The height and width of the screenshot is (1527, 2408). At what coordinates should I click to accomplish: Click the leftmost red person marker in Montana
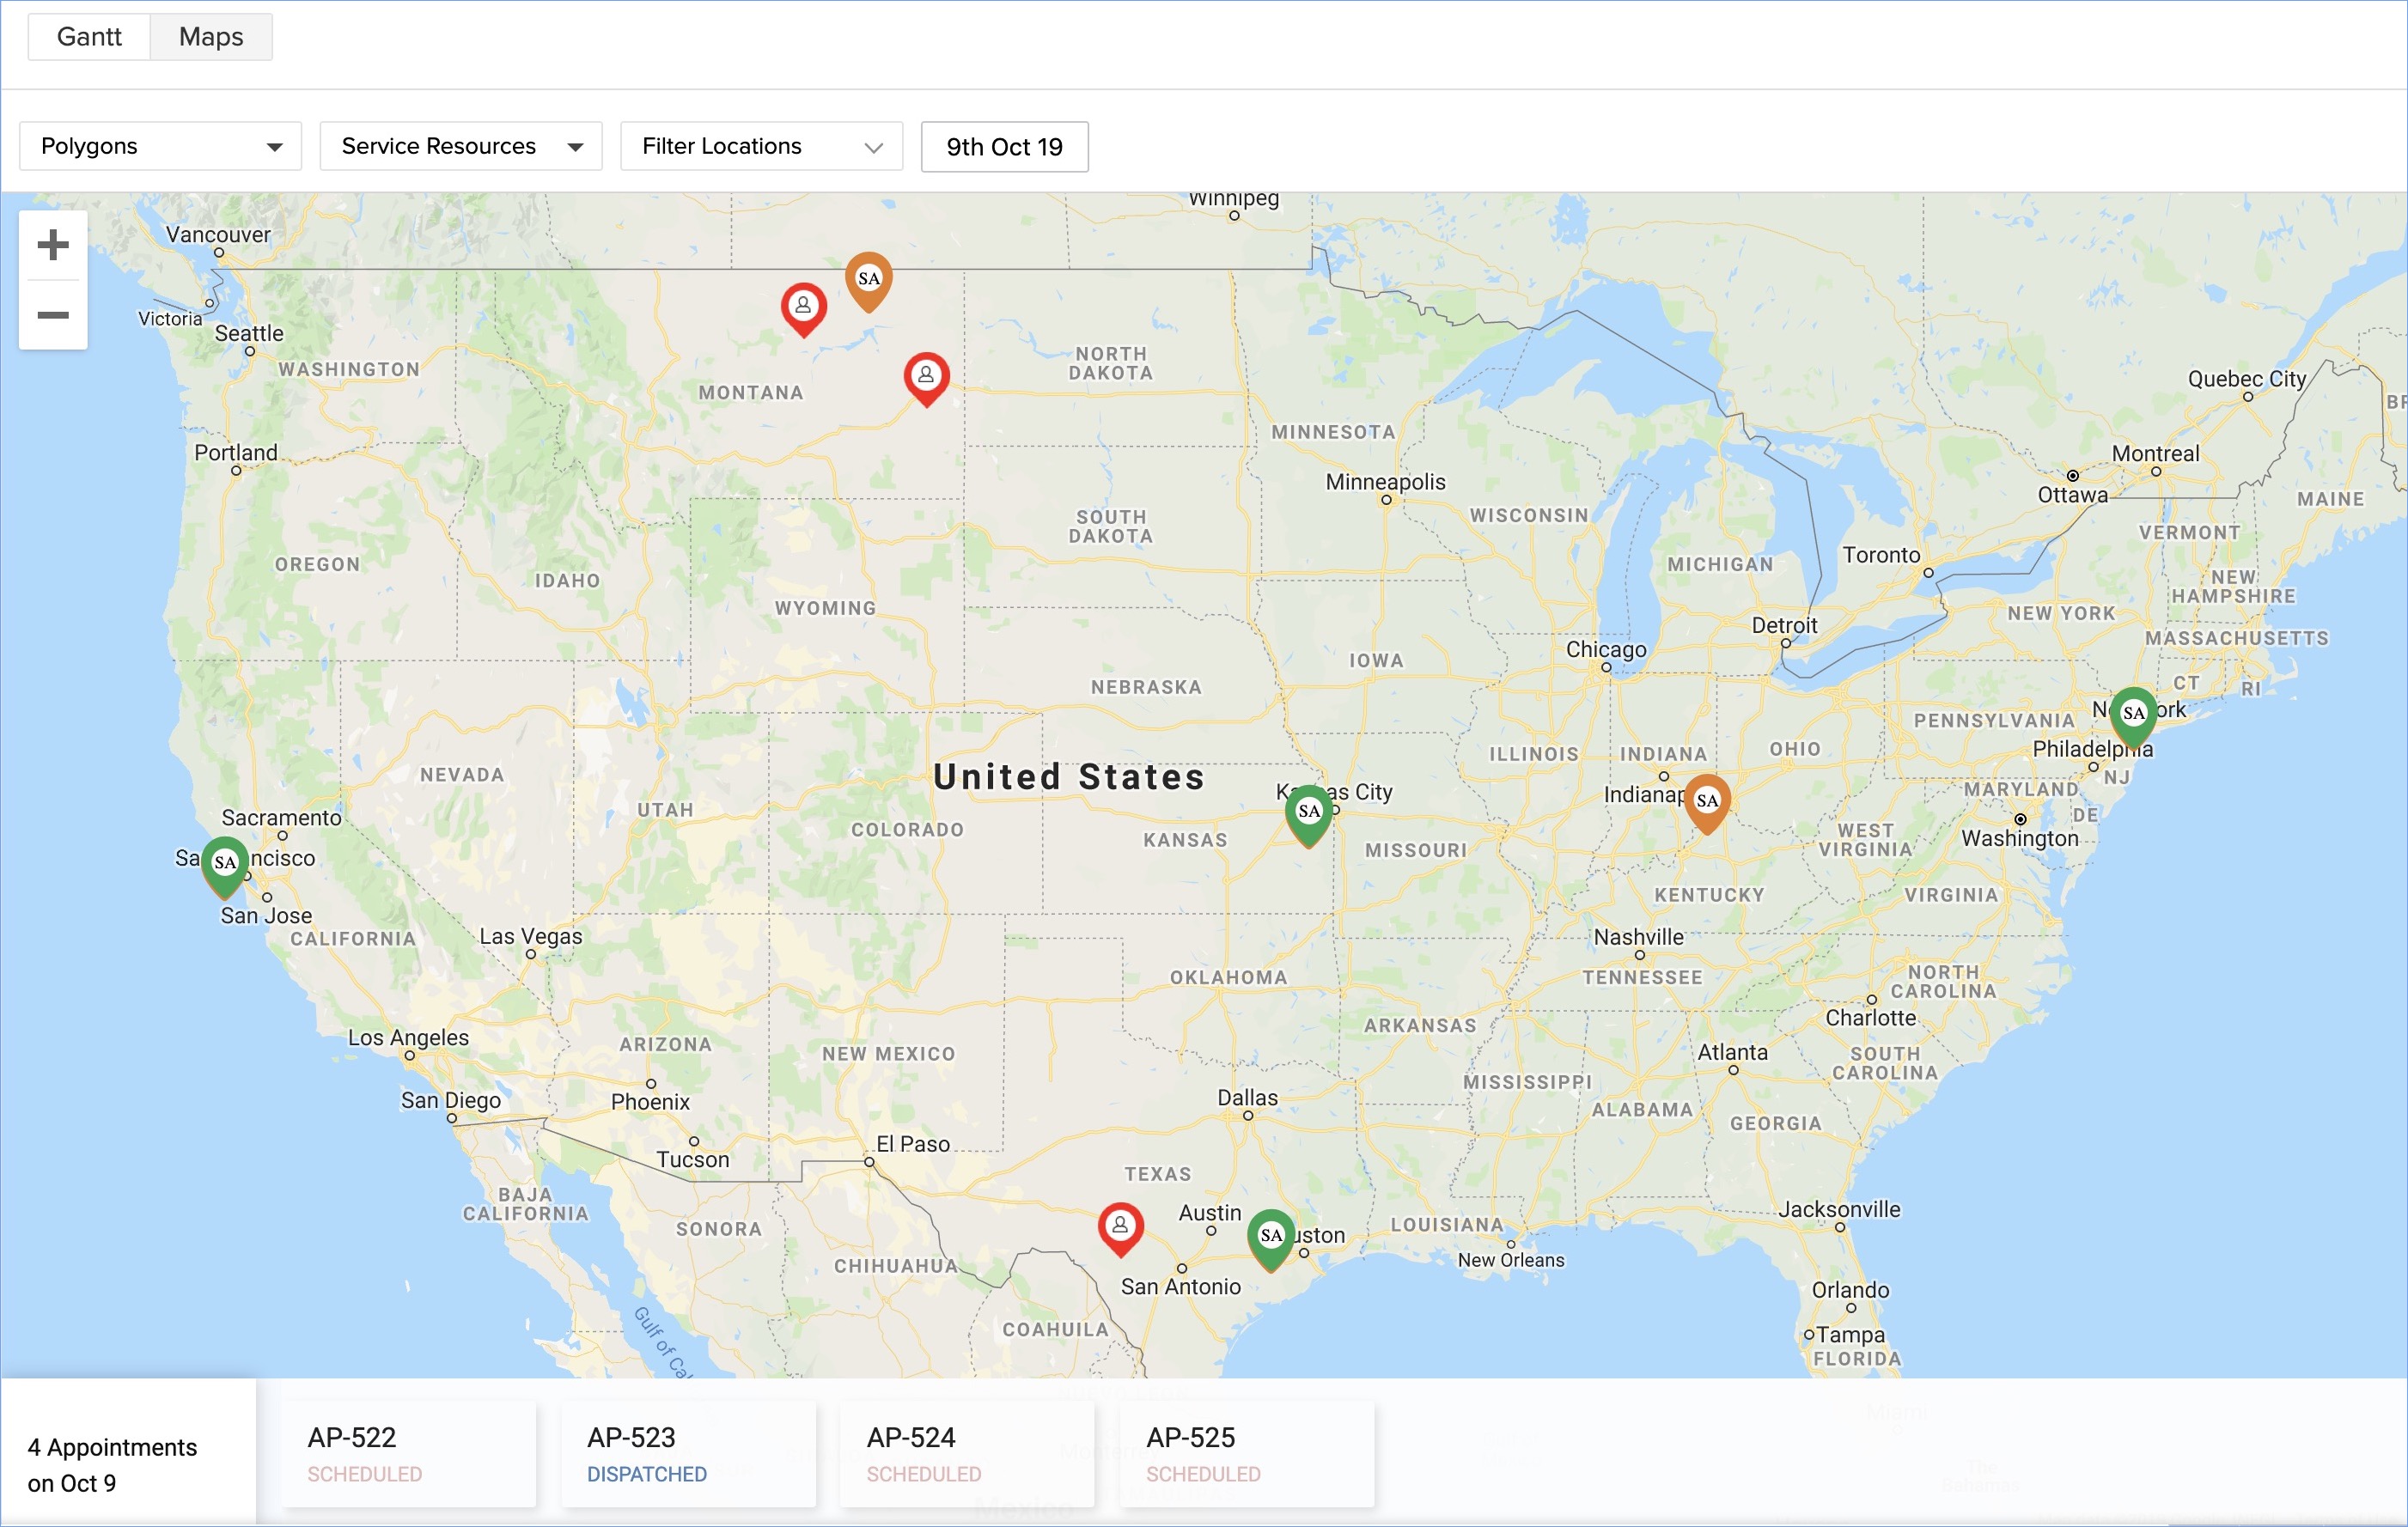point(803,307)
